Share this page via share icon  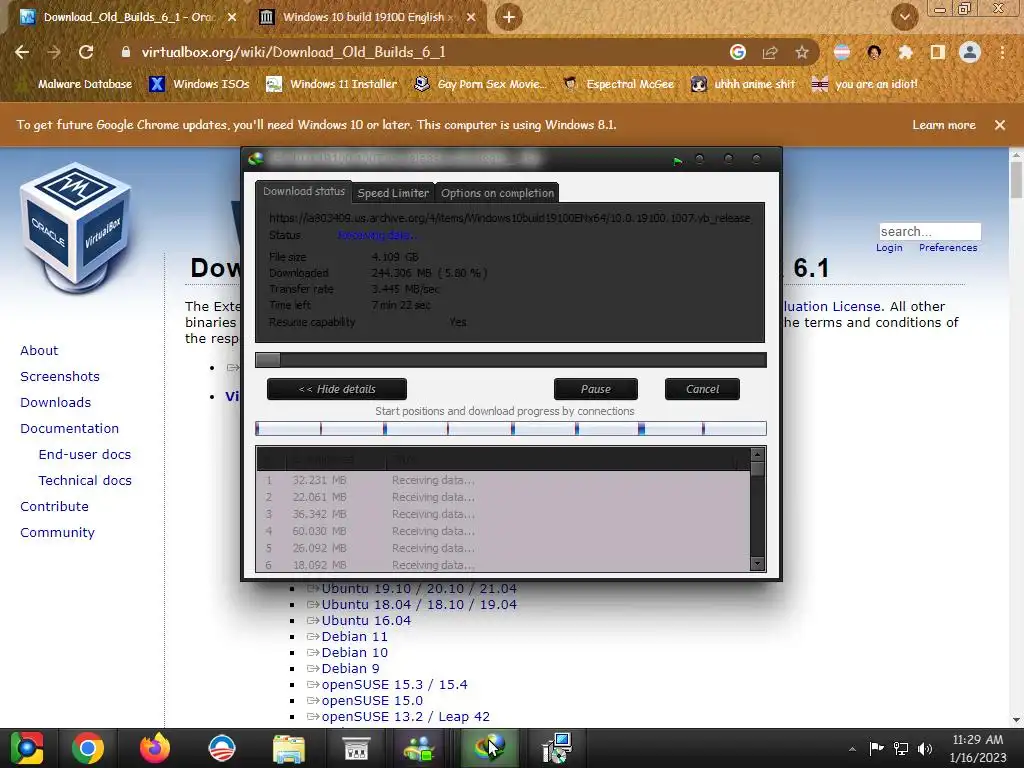coord(770,52)
